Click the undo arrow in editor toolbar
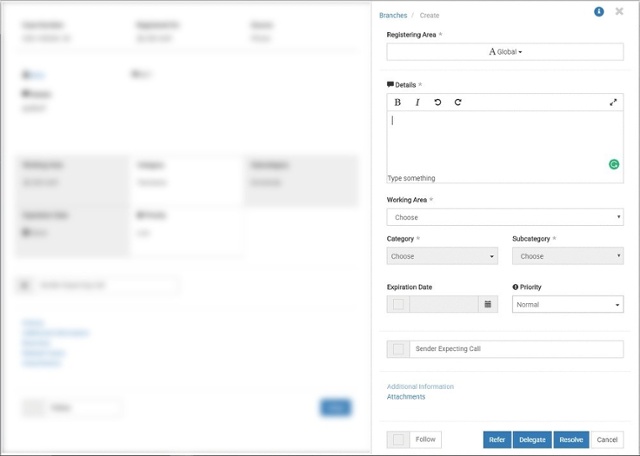 (x=437, y=102)
